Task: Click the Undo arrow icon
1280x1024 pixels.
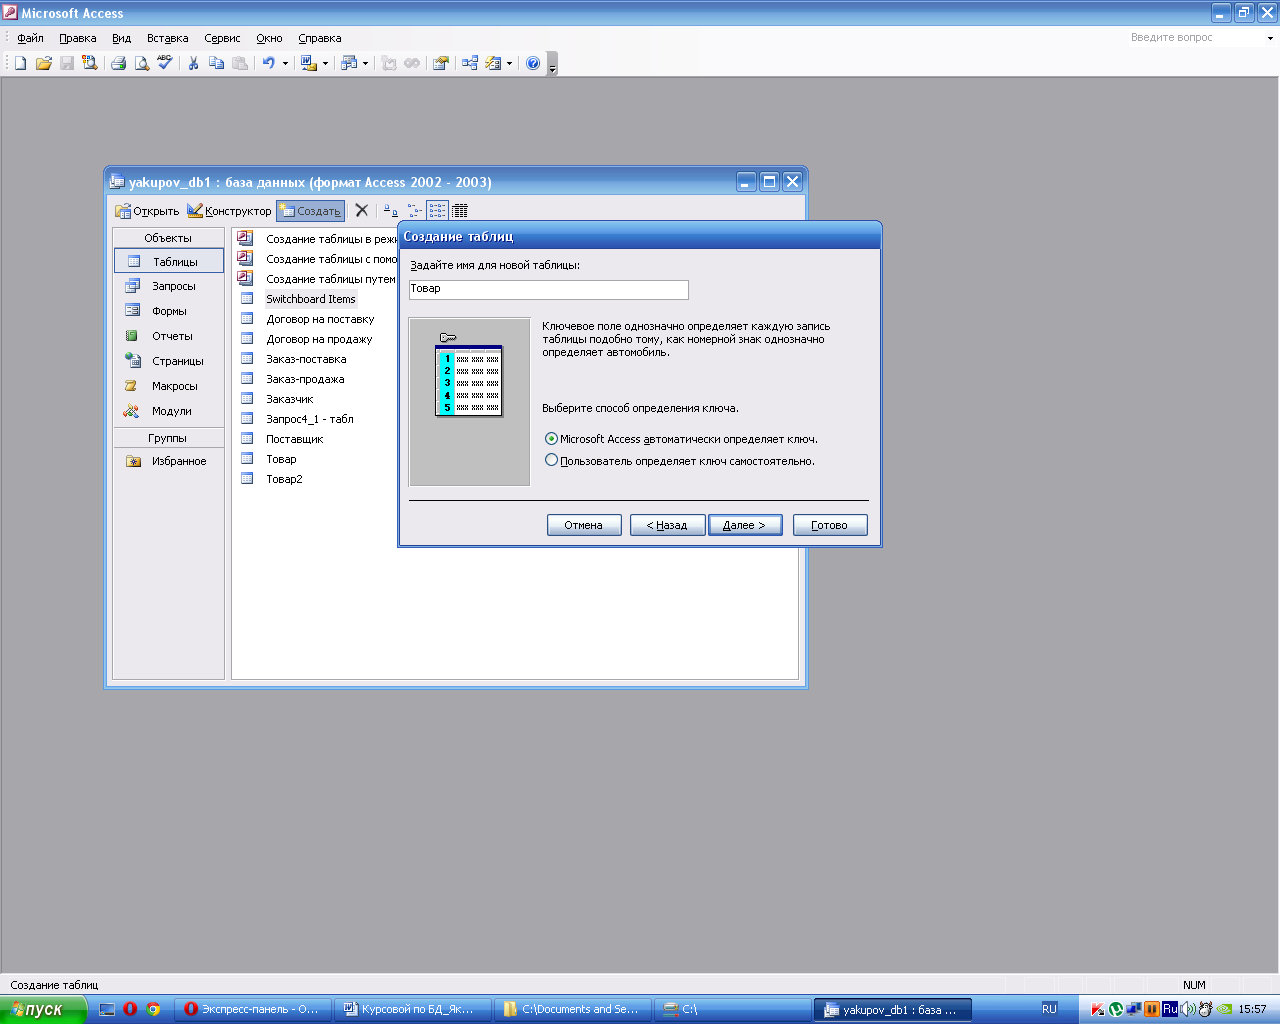Action: 268,63
